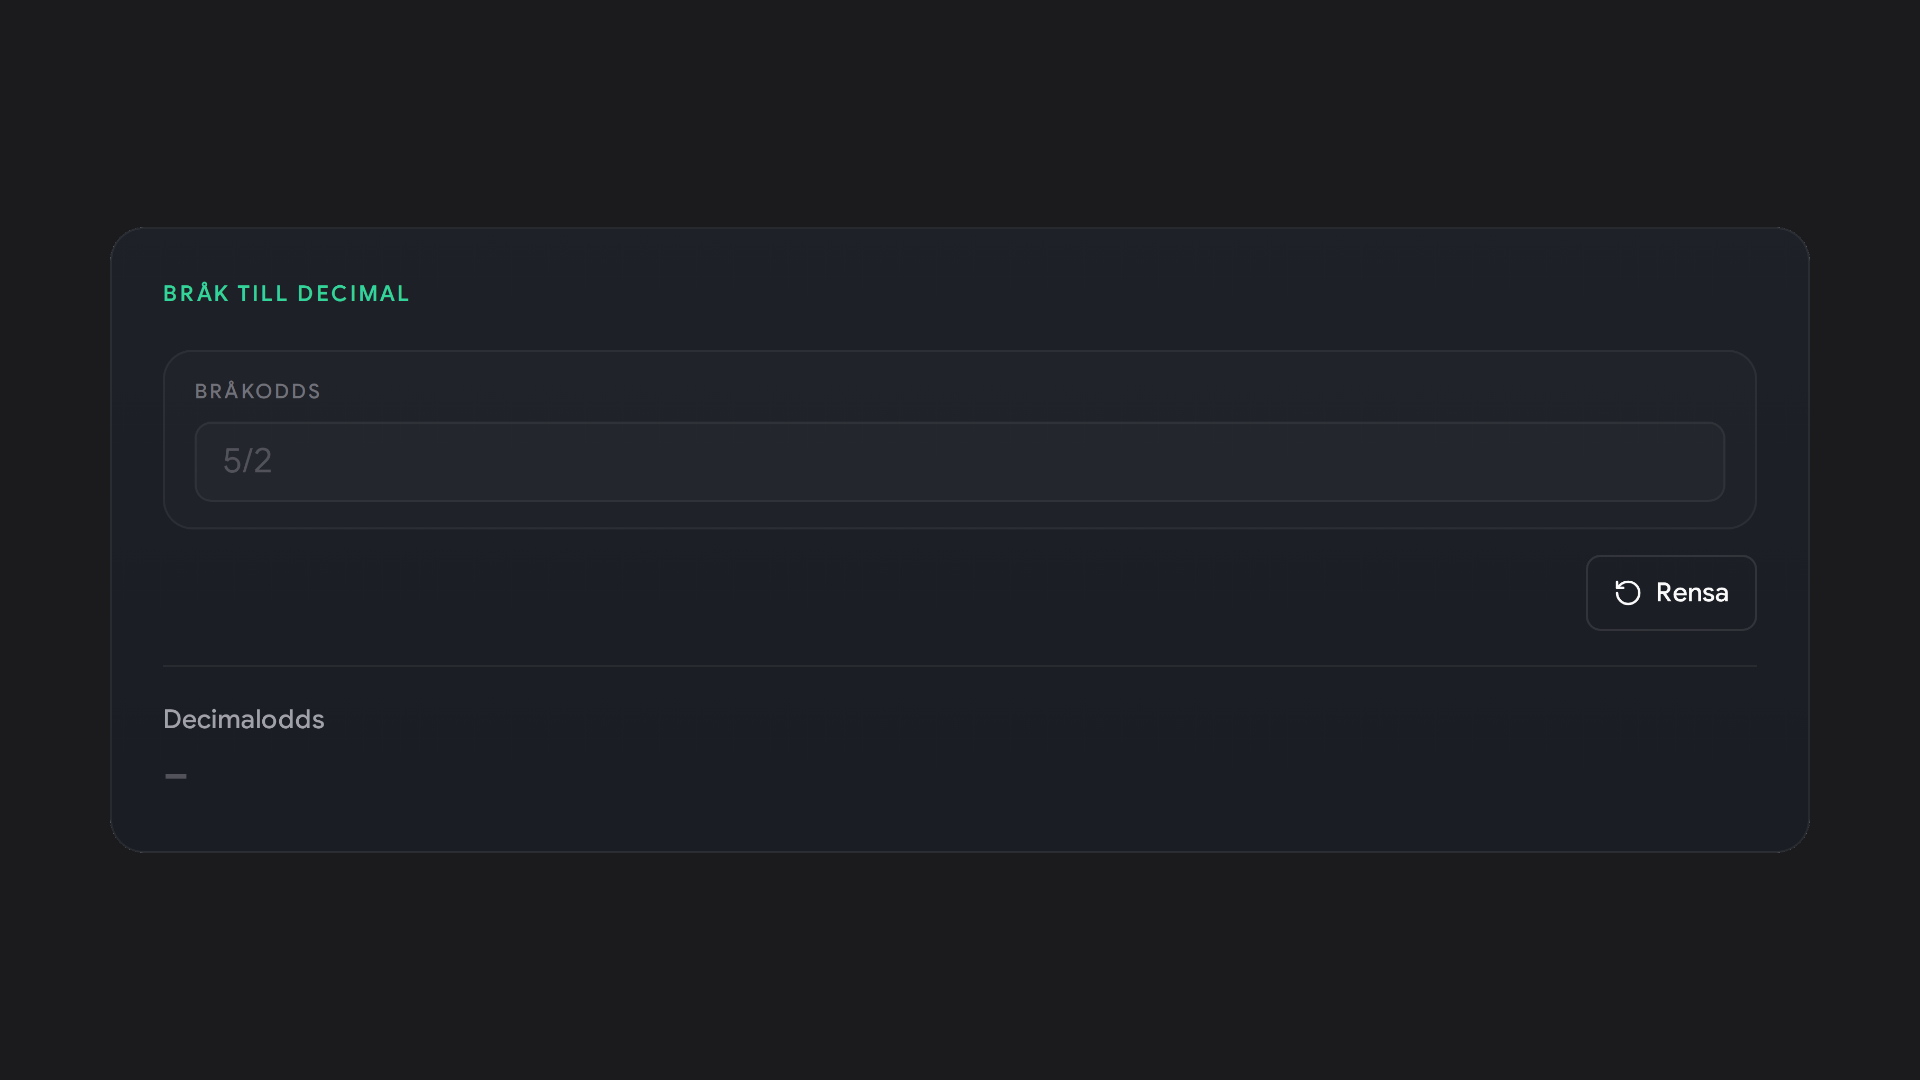
Task: Click empty card area left of Rensa
Action: pyautogui.click(x=870, y=593)
